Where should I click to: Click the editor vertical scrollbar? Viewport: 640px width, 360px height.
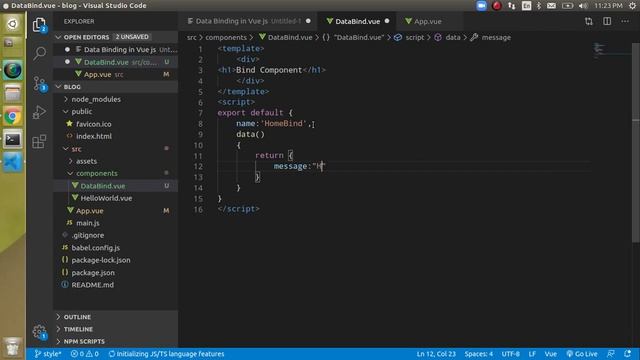point(636,143)
